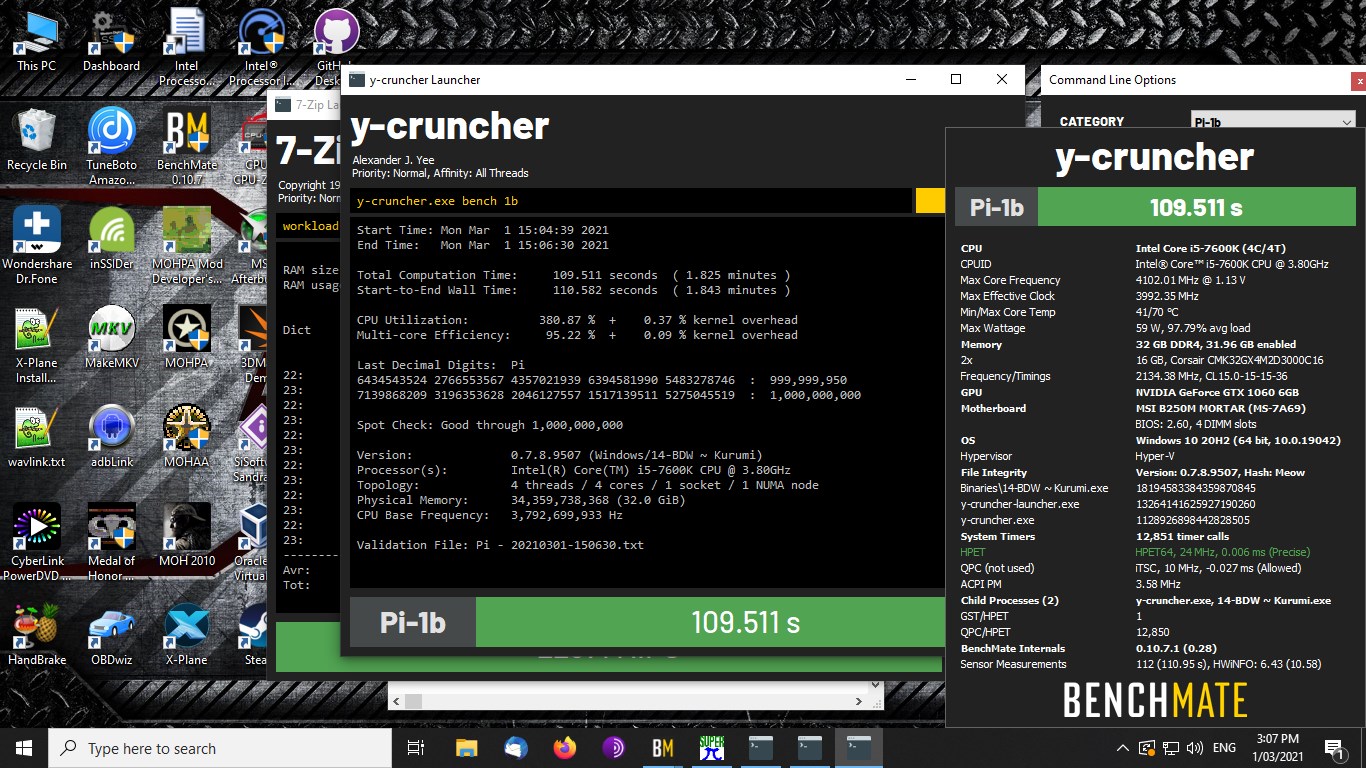Open Thunderbird from the taskbar
This screenshot has height=768, width=1366.
(x=515, y=748)
